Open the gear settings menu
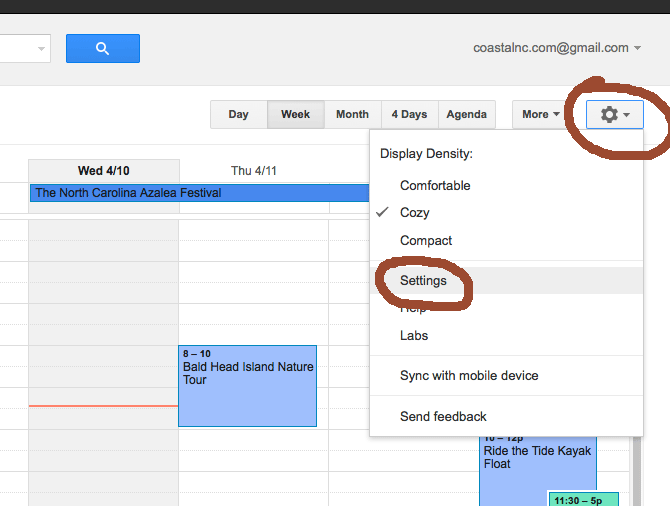 pos(614,115)
